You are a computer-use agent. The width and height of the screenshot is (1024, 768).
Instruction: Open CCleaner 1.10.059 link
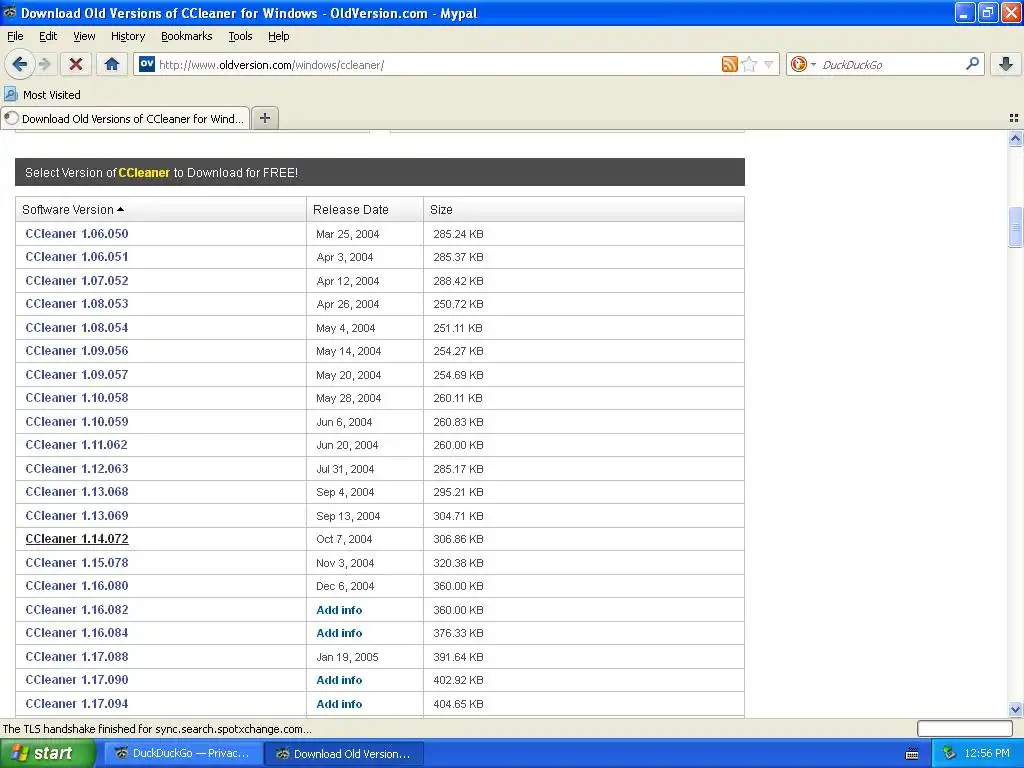76,422
